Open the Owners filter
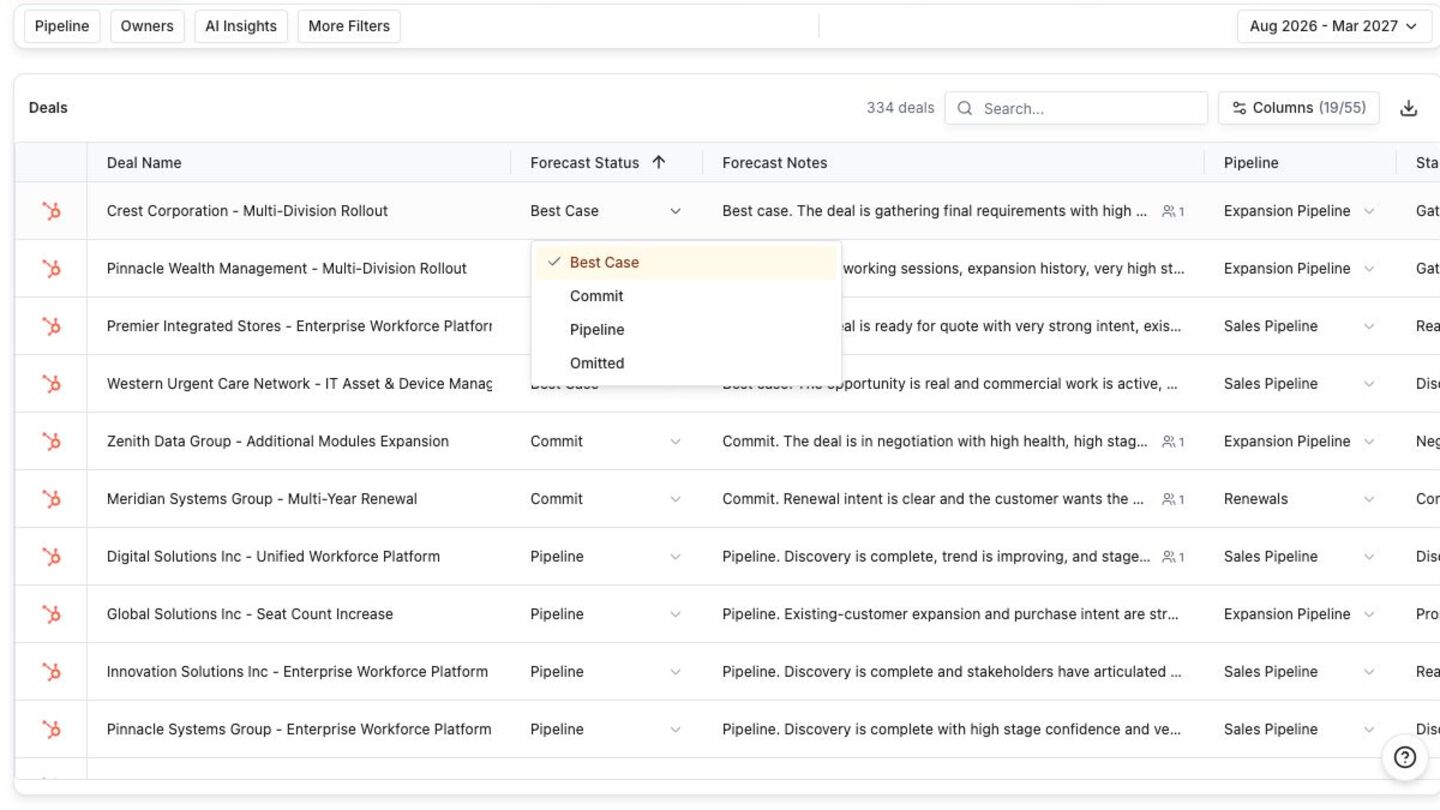The height and width of the screenshot is (810, 1440). coord(147,26)
